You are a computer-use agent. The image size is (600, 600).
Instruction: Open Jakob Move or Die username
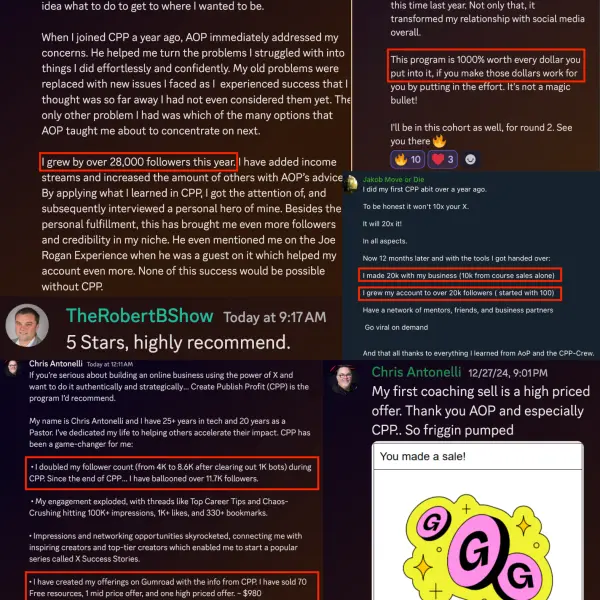pyautogui.click(x=393, y=179)
